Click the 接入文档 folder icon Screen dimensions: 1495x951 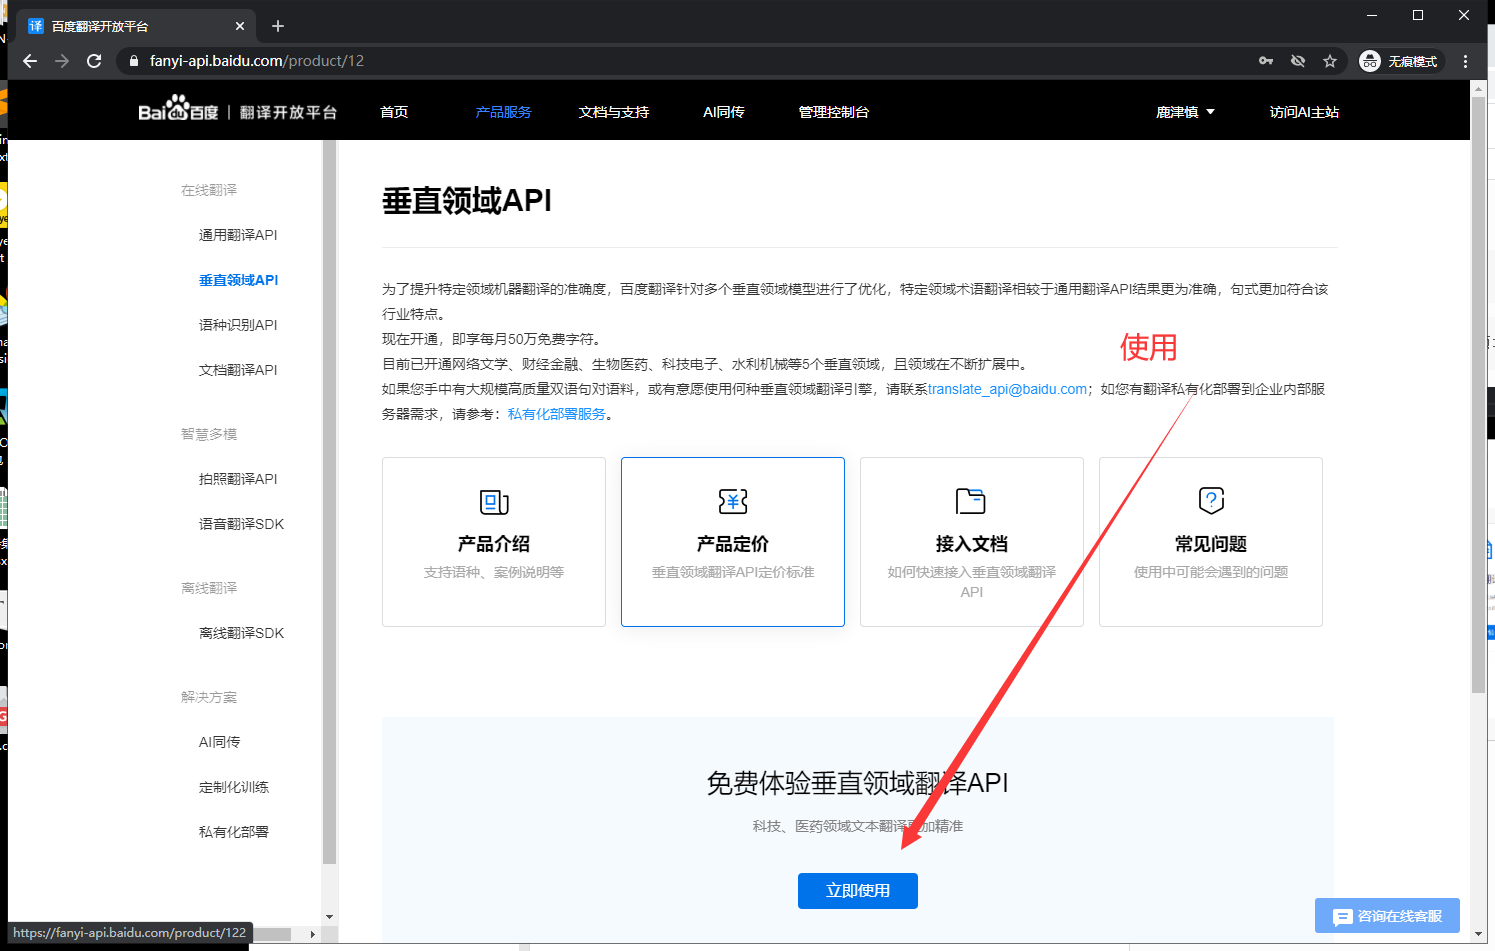point(971,500)
